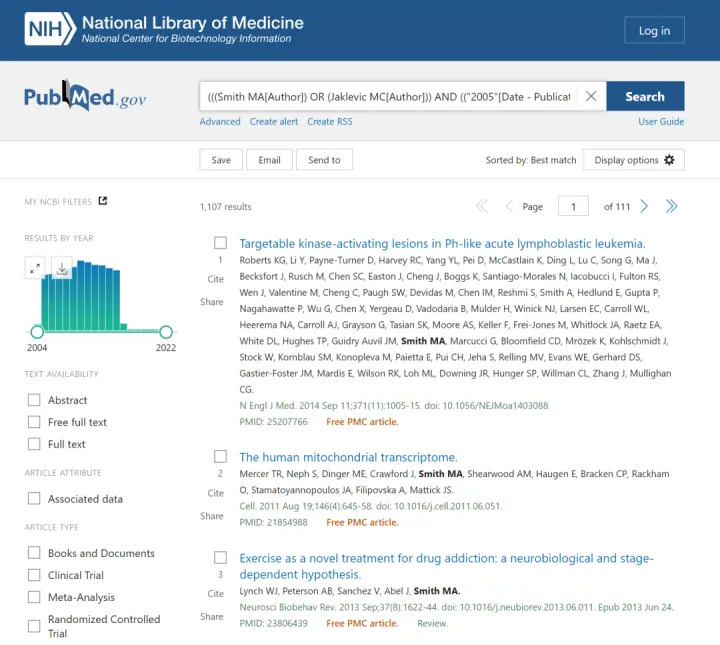This screenshot has height=645, width=720.
Task: Check the Associated data filter
Action: coord(34,499)
